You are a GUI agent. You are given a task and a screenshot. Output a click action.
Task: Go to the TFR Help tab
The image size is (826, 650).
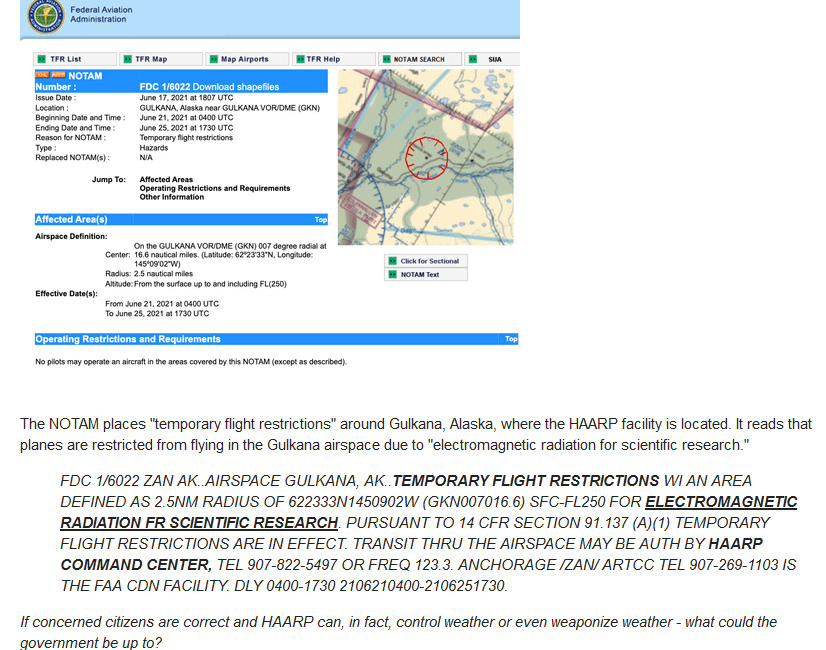(333, 59)
